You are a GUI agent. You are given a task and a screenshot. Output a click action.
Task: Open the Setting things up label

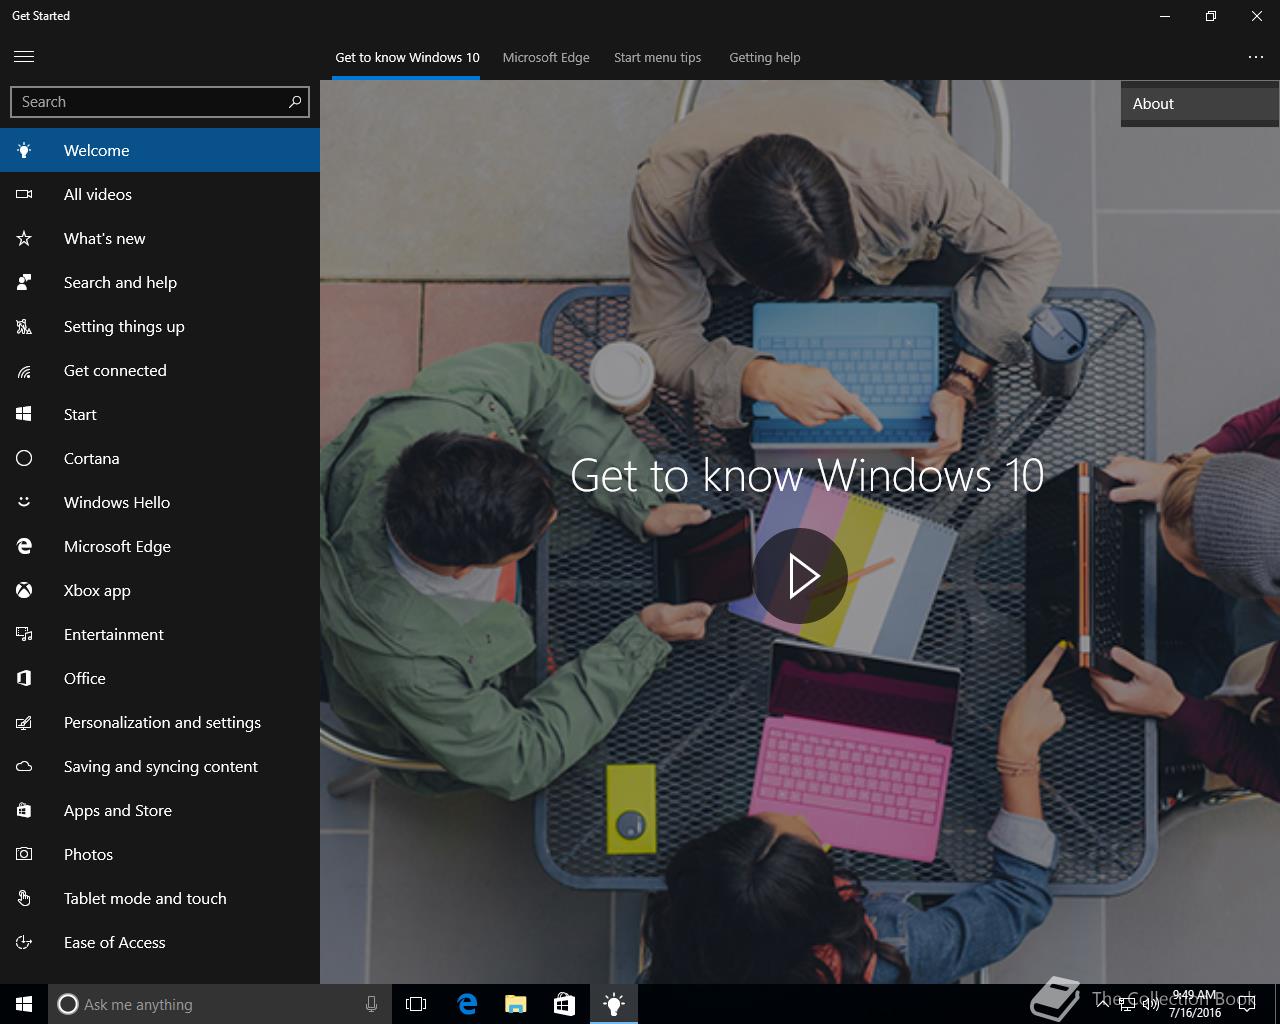tap(124, 326)
